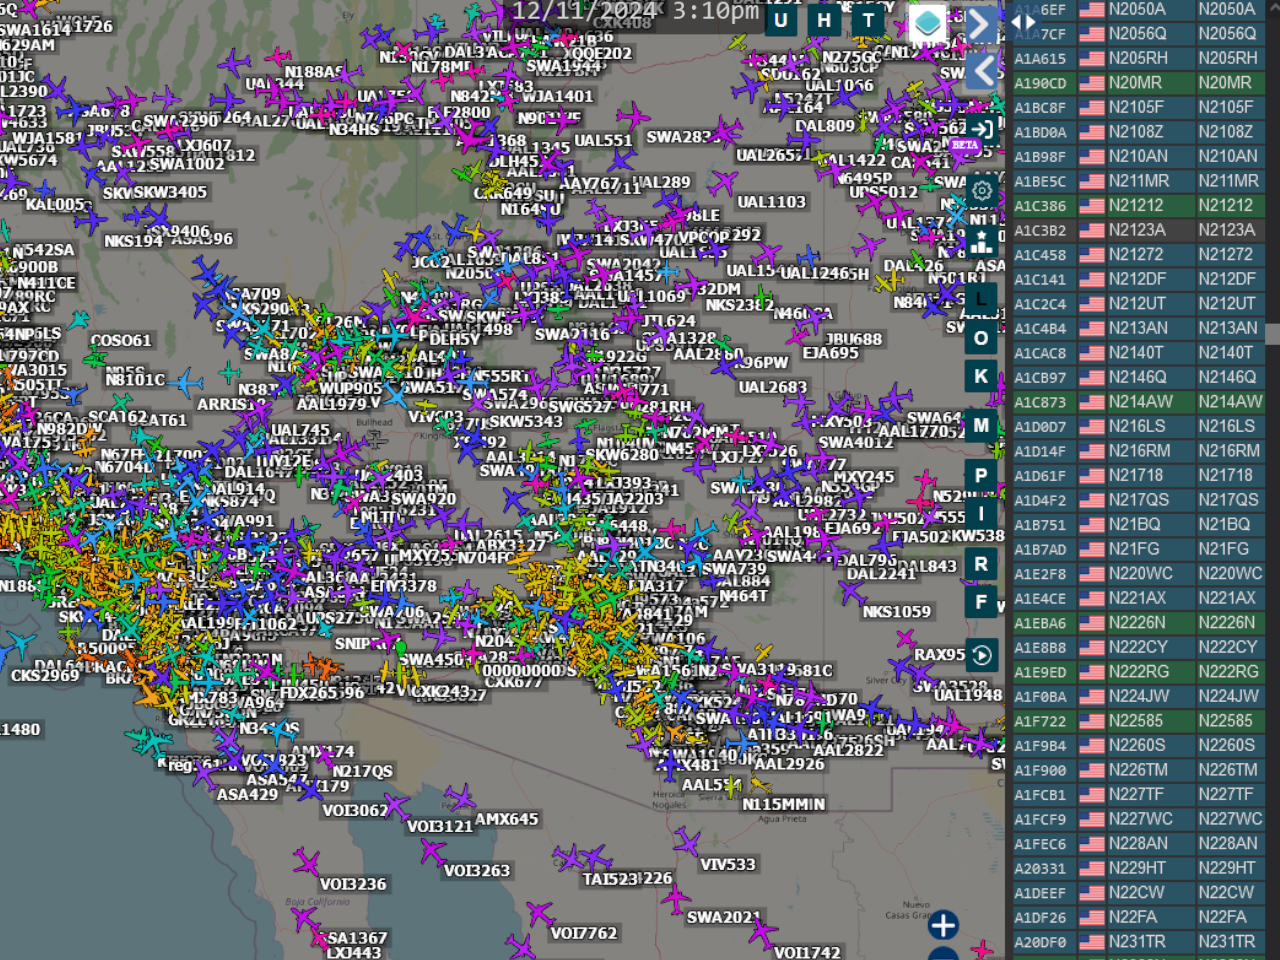Image resolution: width=1280 pixels, height=960 pixels.
Task: Toggle the O button
Action: tap(981, 338)
